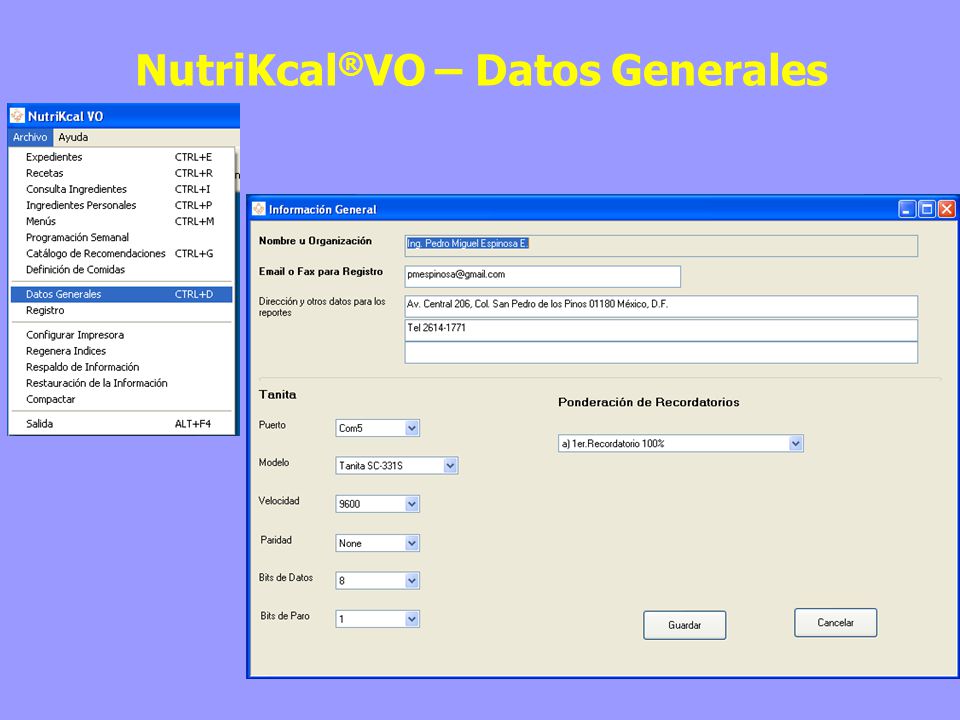Click the NutriKcal VO title bar text
960x720 pixels.
point(66,116)
